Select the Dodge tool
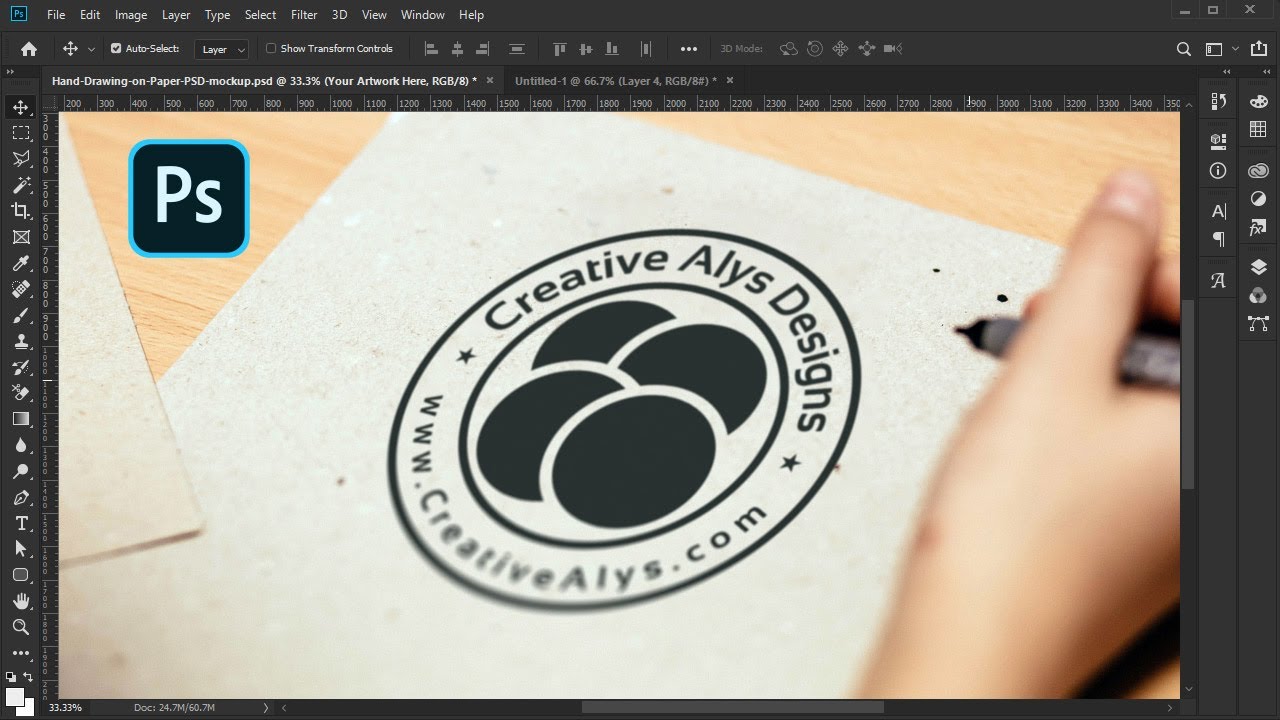Viewport: 1280px width, 720px height. coord(20,471)
